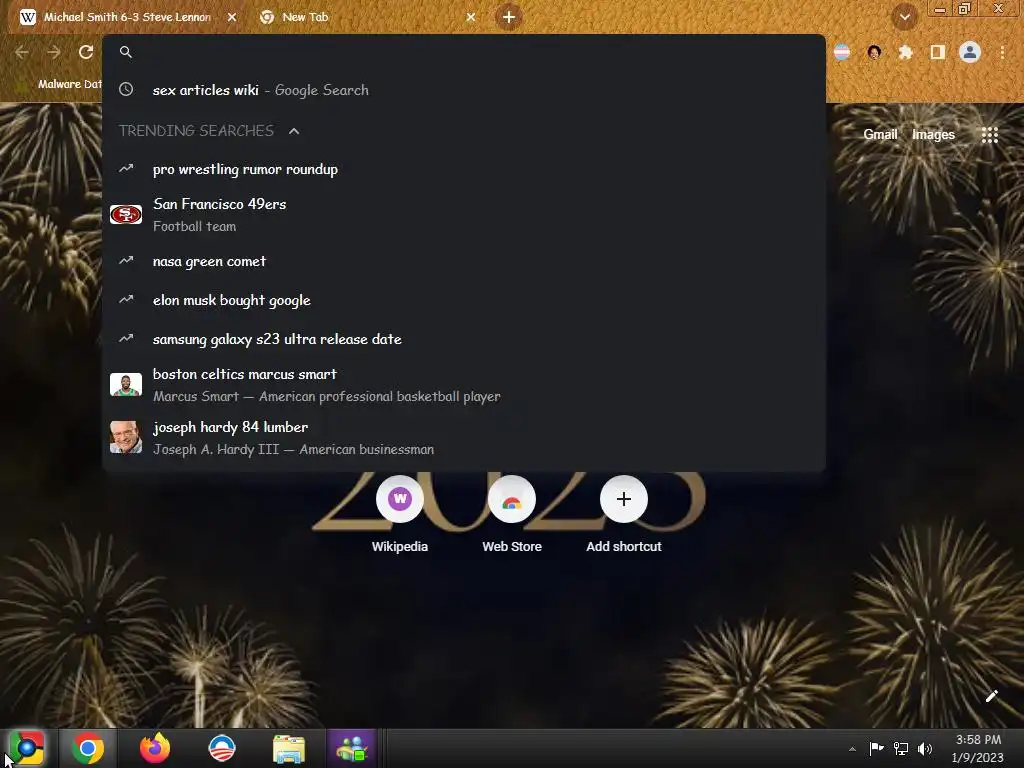Click the avatar face extension icon

874,52
